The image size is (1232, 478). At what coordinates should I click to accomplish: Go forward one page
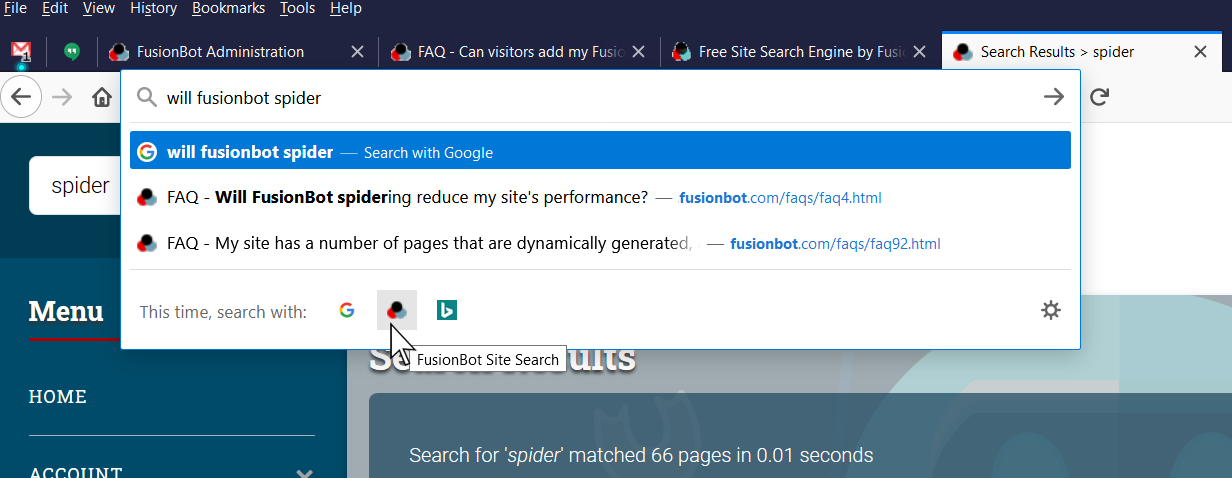coord(62,97)
